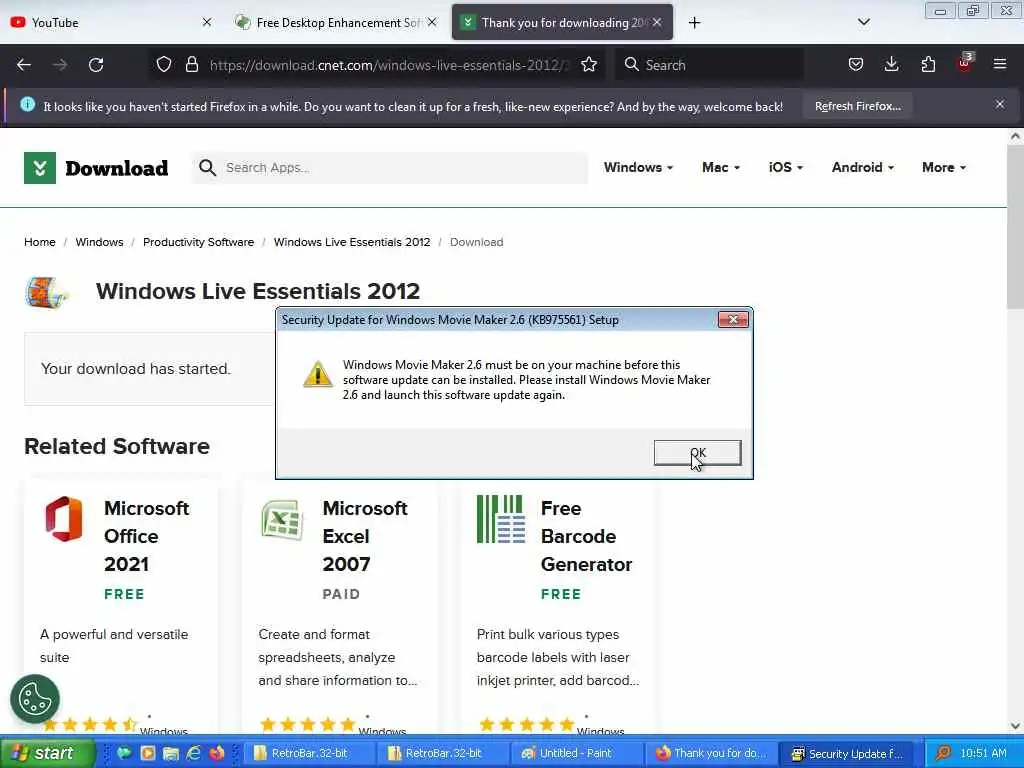Image resolution: width=1024 pixels, height=768 pixels.
Task: Reload the current page
Action: coord(96,65)
